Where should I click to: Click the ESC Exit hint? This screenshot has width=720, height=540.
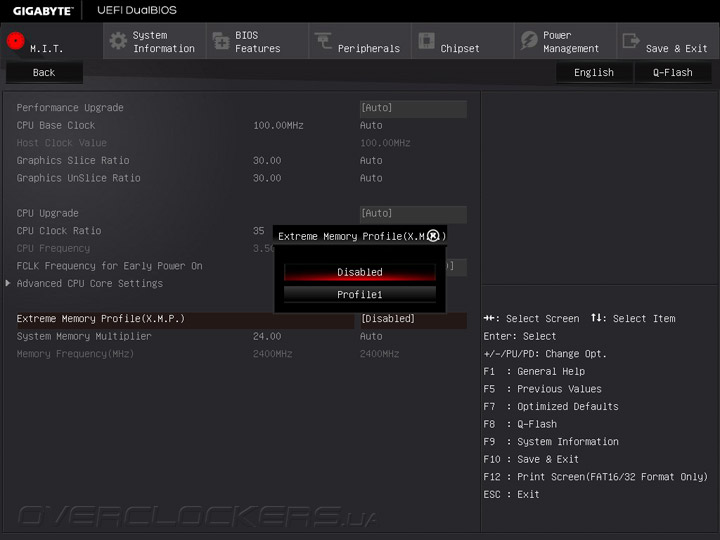pos(511,495)
